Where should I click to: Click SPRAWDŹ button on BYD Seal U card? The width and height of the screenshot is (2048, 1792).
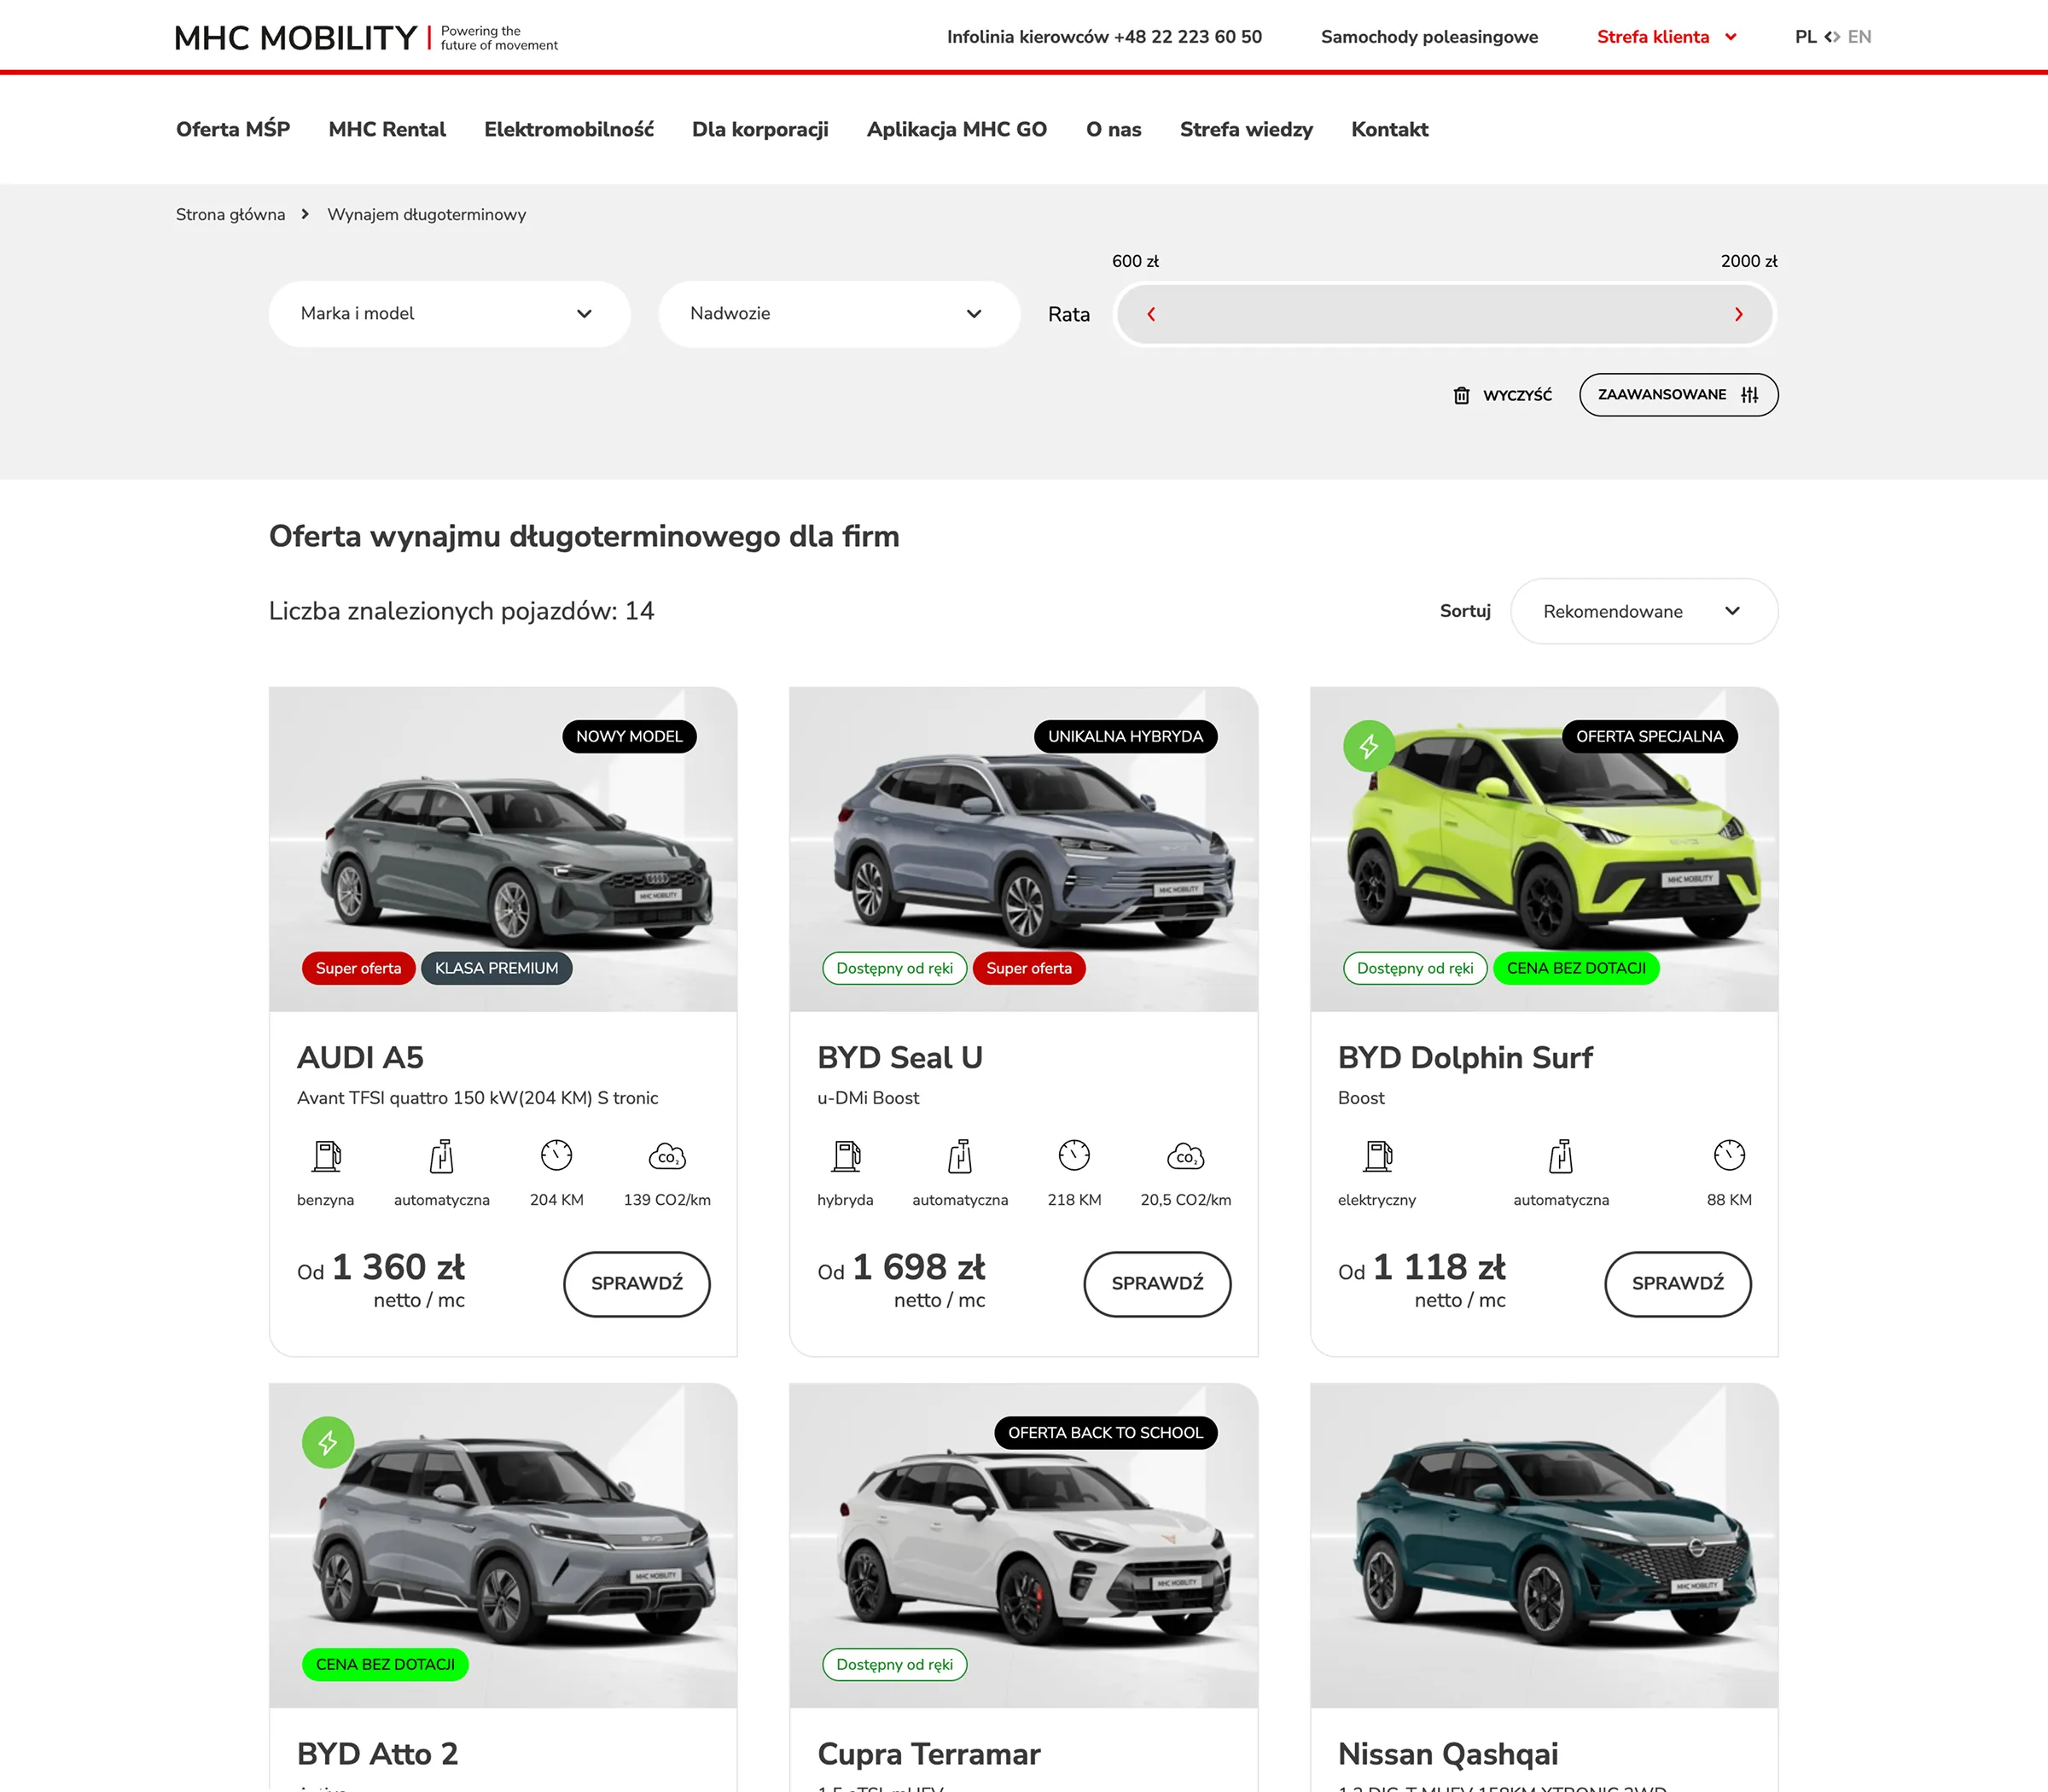pyautogui.click(x=1157, y=1284)
